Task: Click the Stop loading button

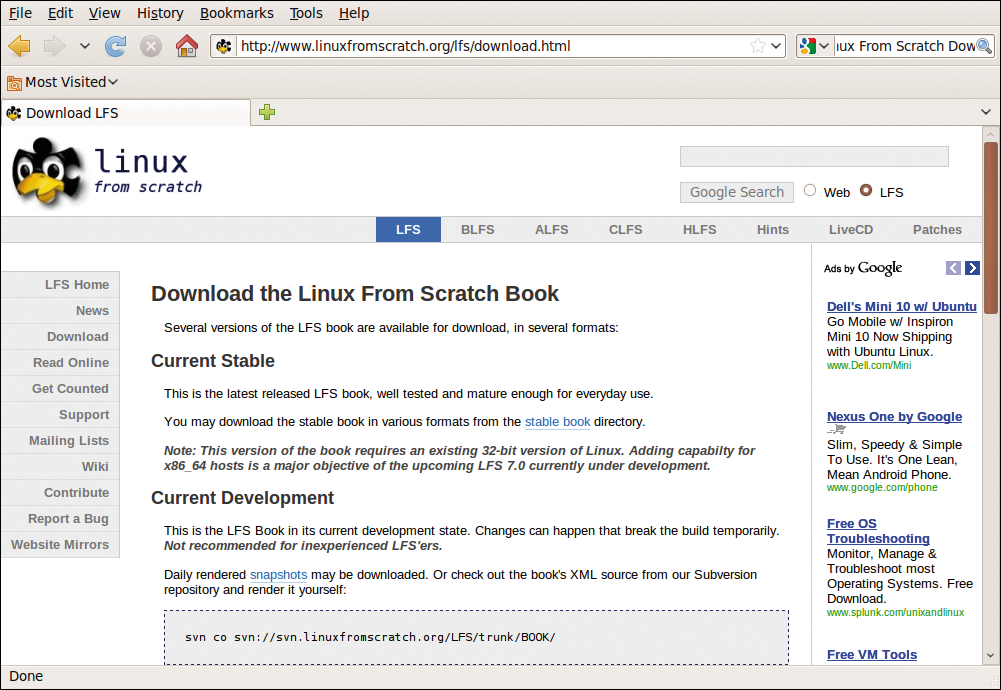Action: [x=151, y=46]
